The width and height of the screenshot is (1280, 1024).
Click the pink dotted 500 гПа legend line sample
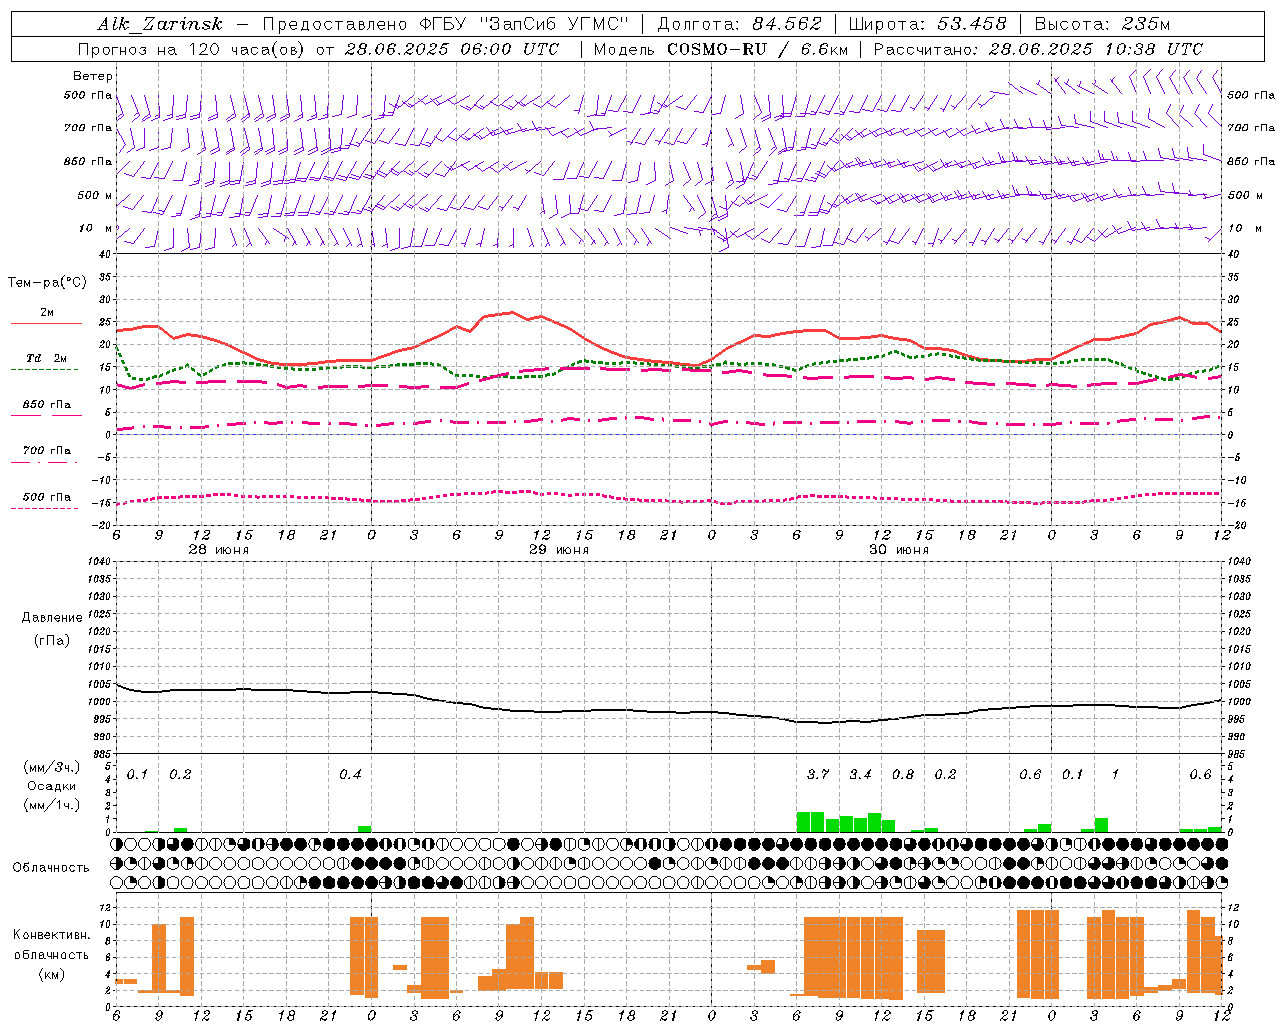[45, 508]
